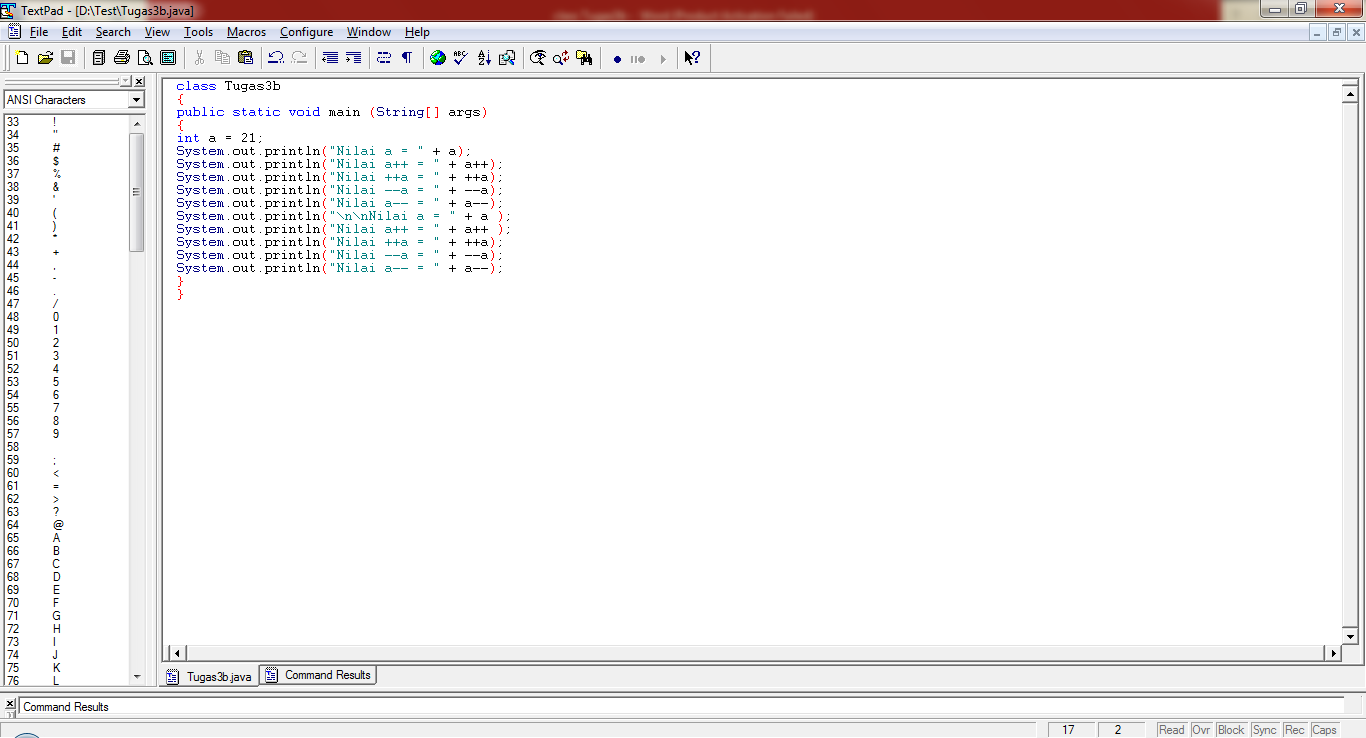The width and height of the screenshot is (1366, 738).
Task: Start macro recording with the blue dot
Action: [617, 59]
